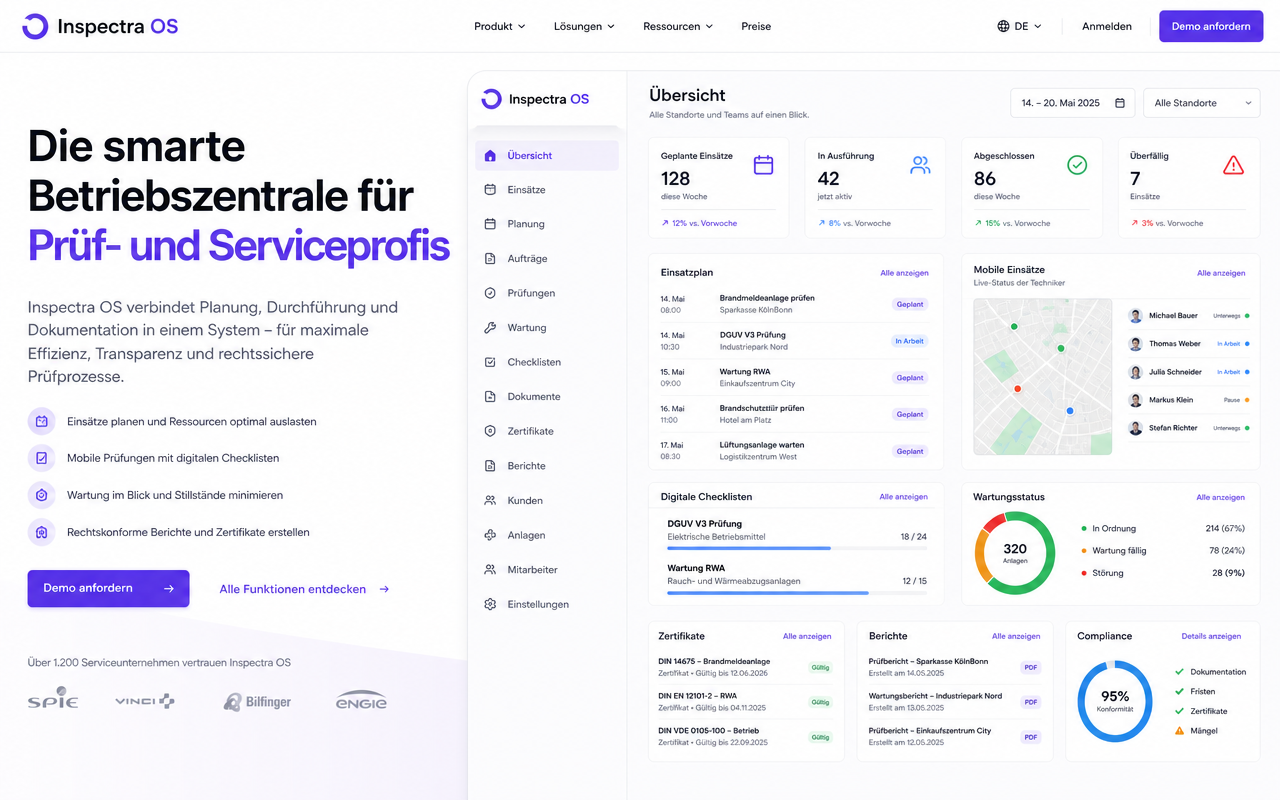Click Demo anfordern button in header

point(1211,26)
